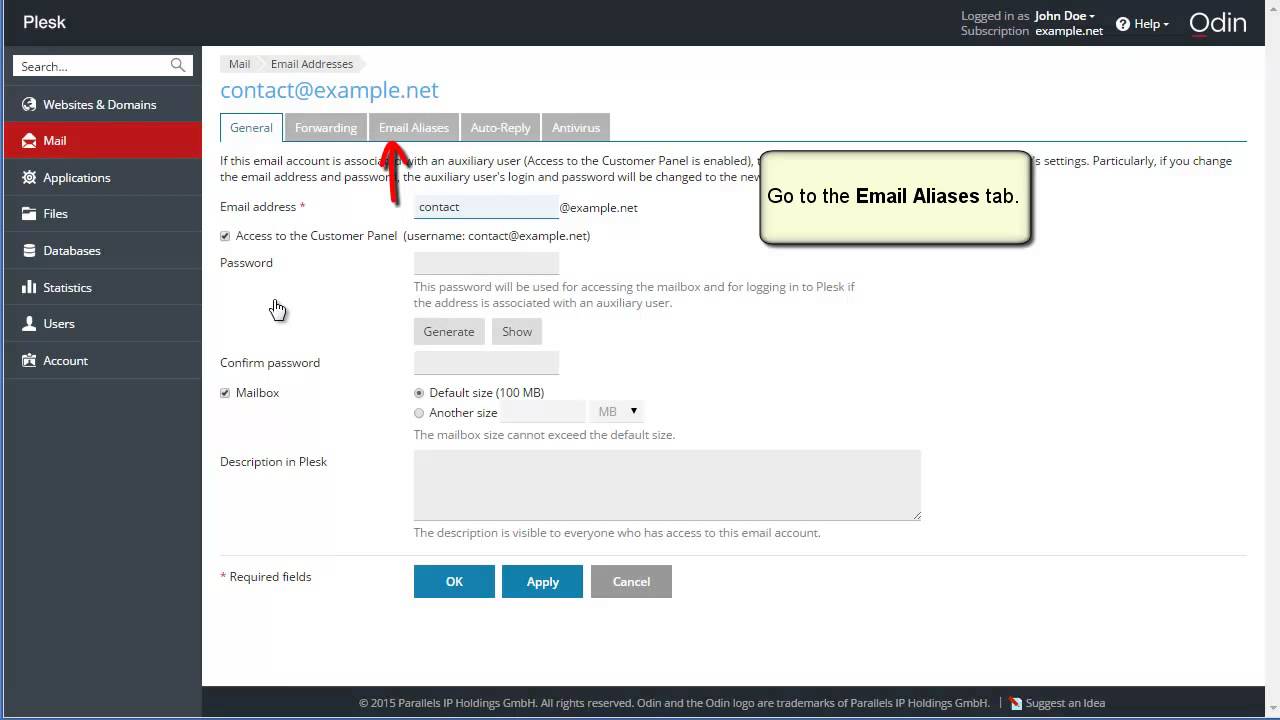1280x720 pixels.
Task: Open the John Doe user dropdown
Action: point(1064,16)
